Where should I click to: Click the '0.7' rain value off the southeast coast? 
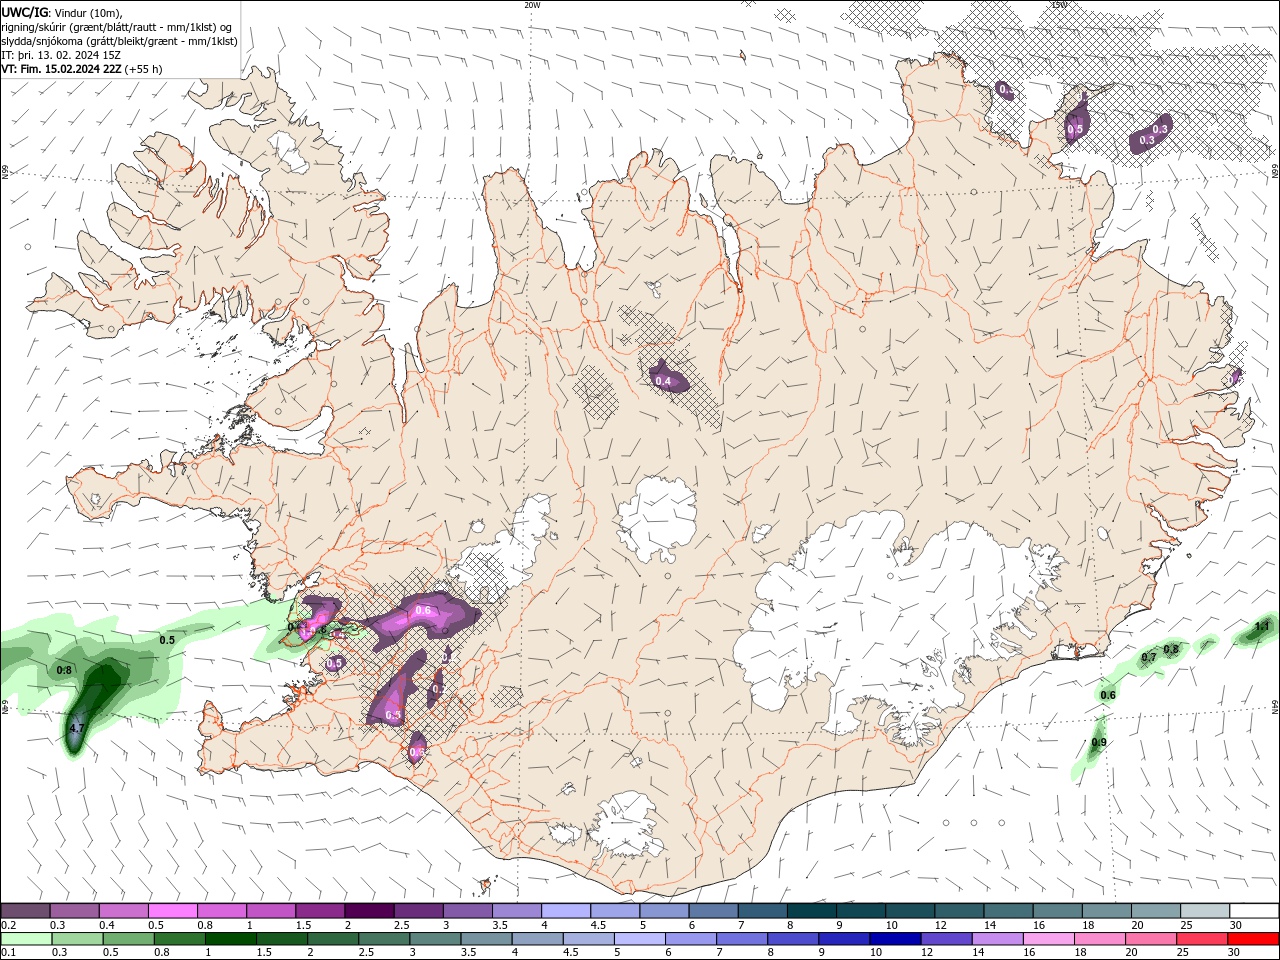(x=1149, y=657)
